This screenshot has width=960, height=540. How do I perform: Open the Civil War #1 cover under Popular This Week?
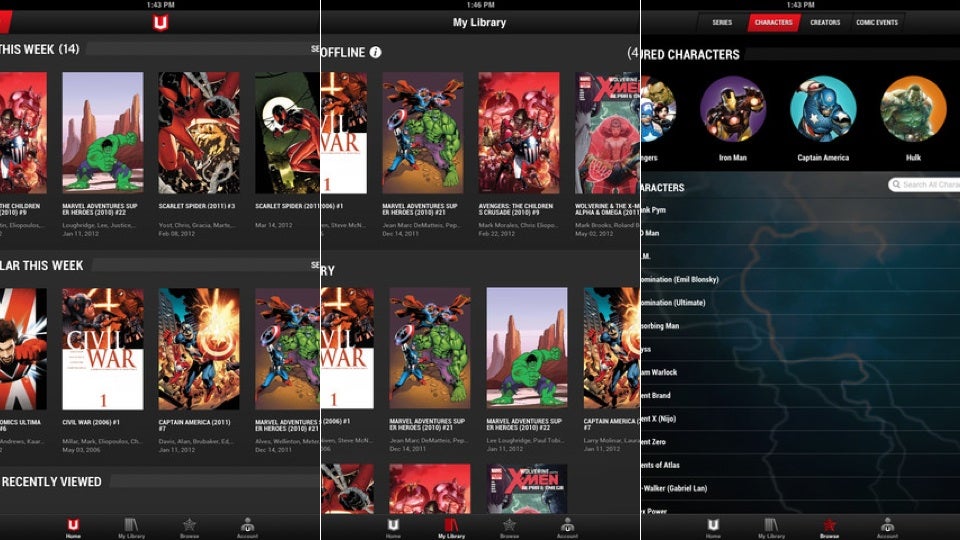coord(103,349)
